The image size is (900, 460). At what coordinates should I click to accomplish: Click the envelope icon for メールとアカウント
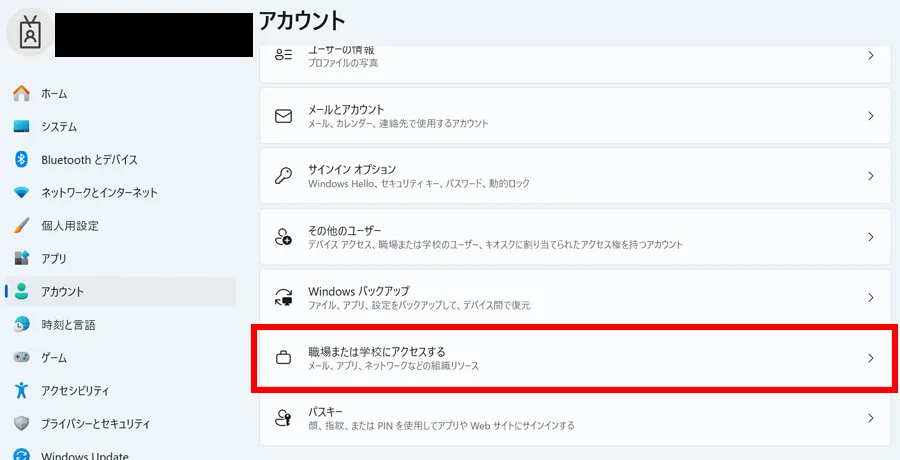283,116
